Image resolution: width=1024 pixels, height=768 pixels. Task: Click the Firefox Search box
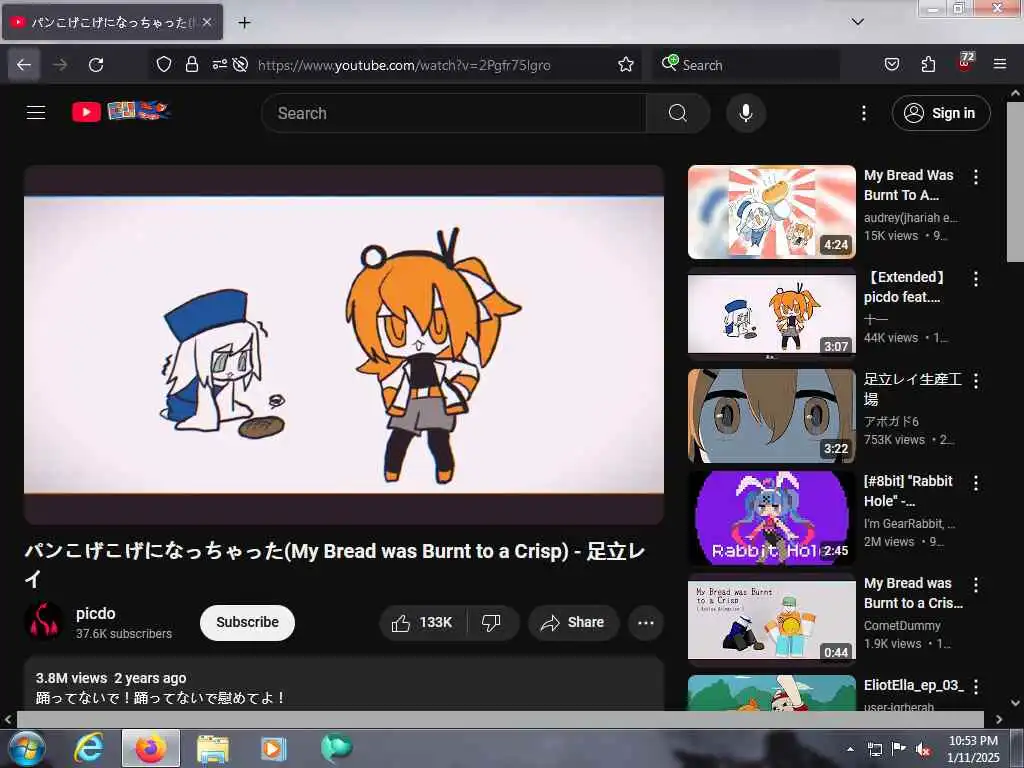click(x=746, y=65)
